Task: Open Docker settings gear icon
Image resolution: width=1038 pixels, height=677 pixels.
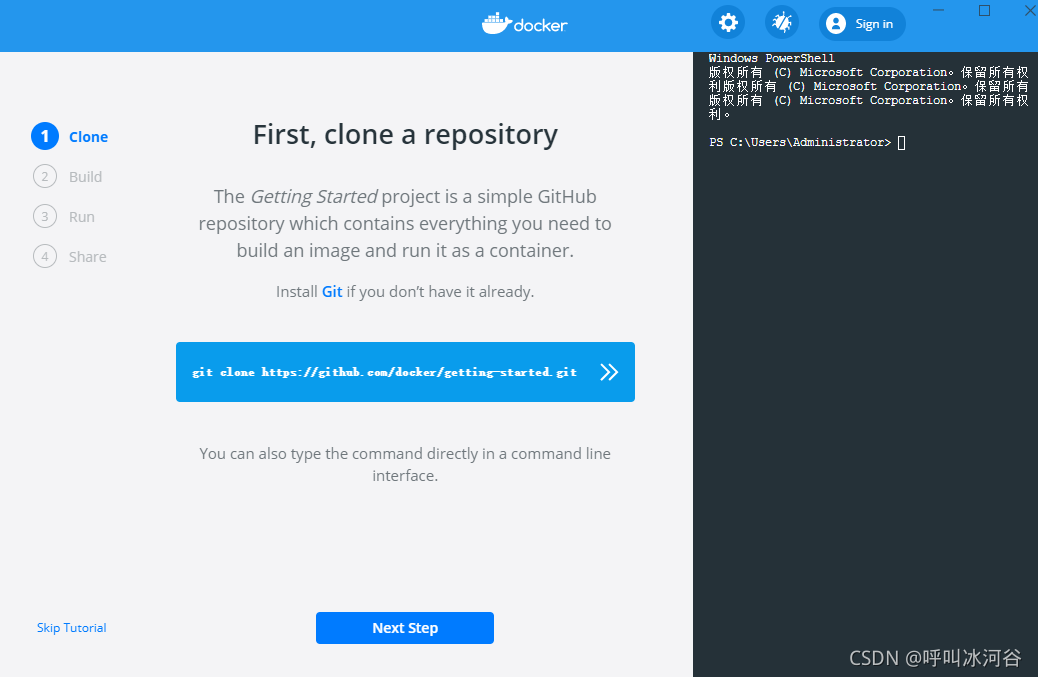Action: click(x=728, y=23)
